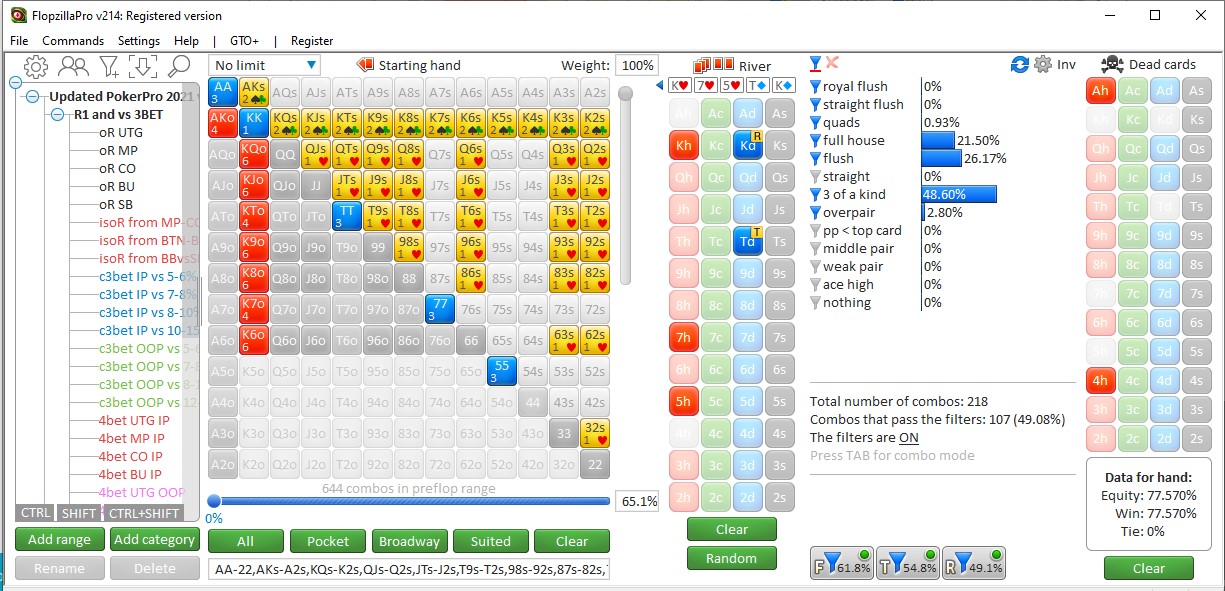Open the settings gear above the range tree
The height and width of the screenshot is (591, 1225).
coord(36,67)
